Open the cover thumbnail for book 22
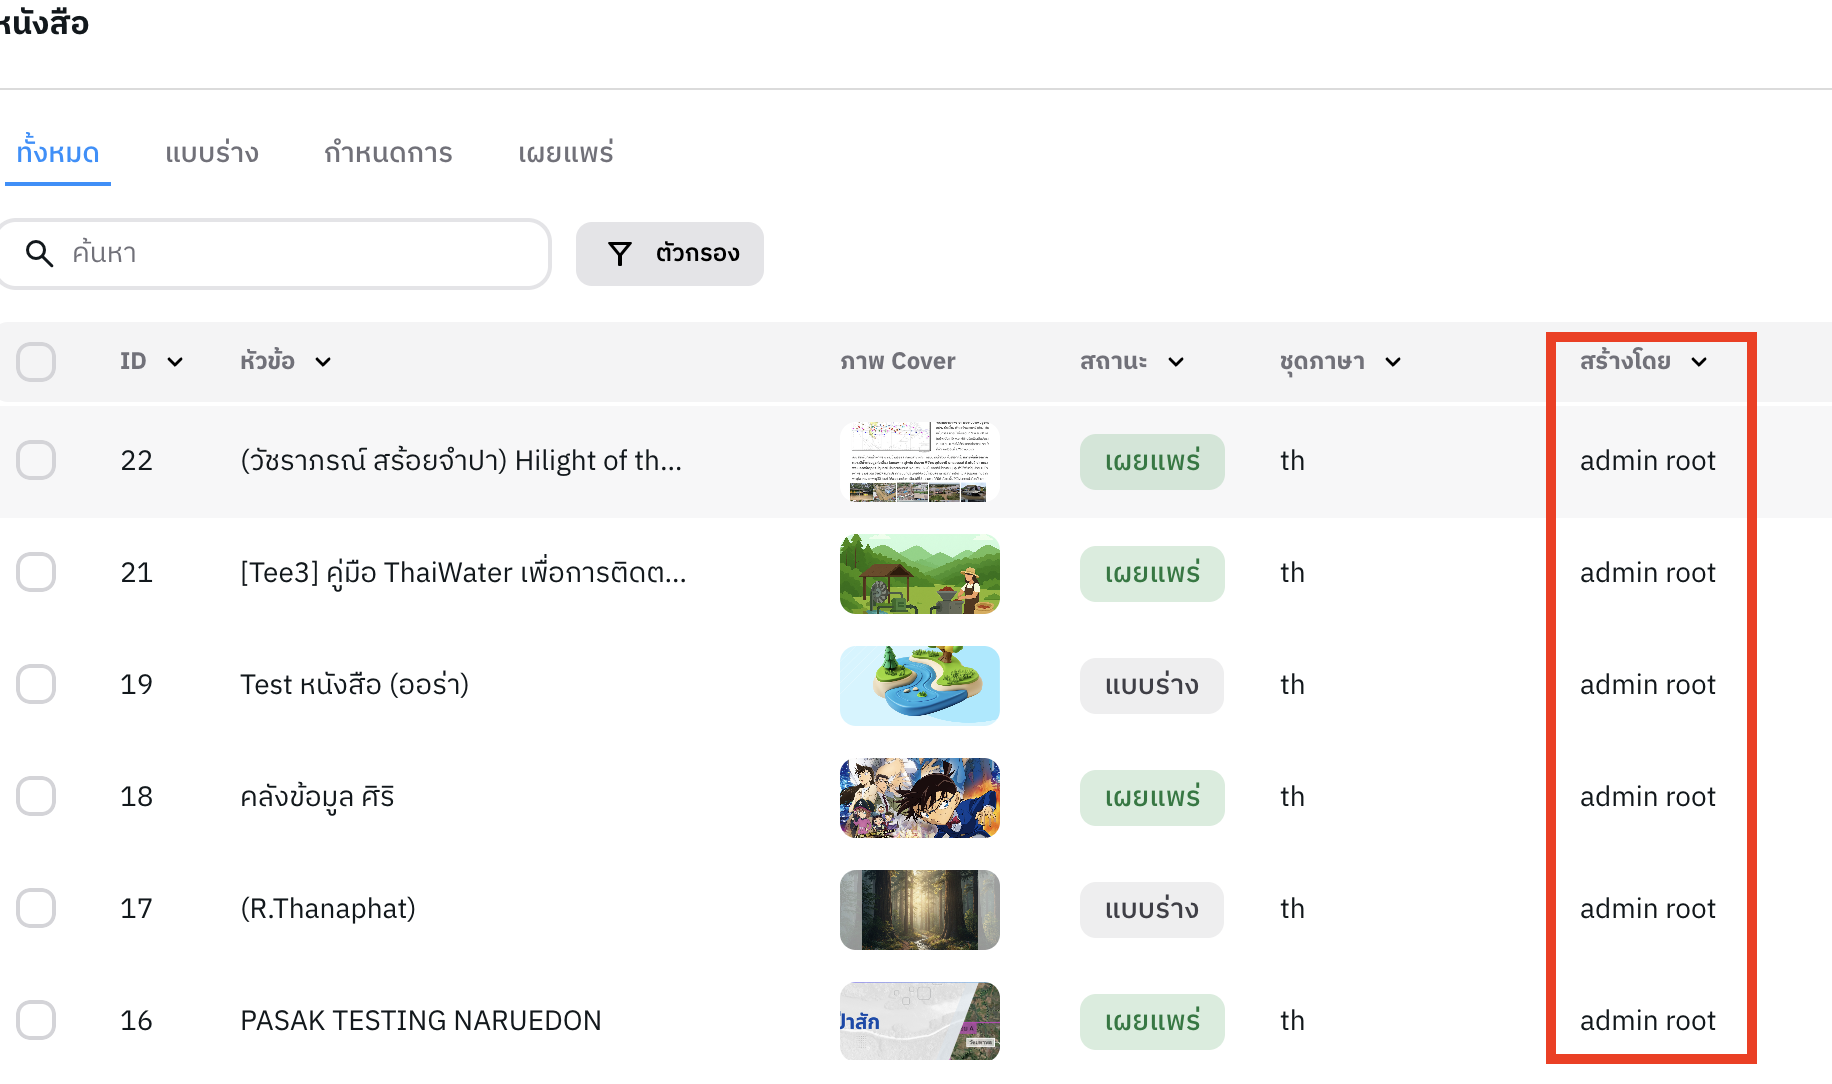The width and height of the screenshot is (1832, 1084). tap(919, 461)
